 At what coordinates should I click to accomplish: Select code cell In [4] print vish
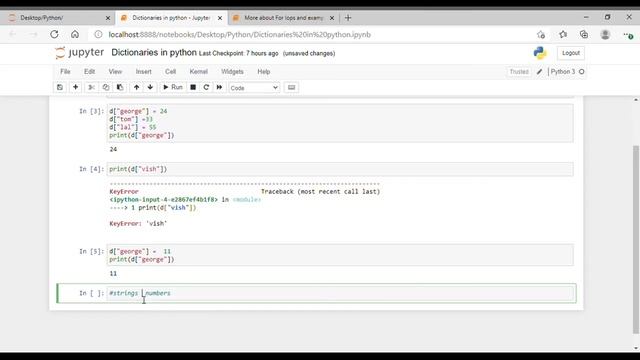tap(340, 169)
